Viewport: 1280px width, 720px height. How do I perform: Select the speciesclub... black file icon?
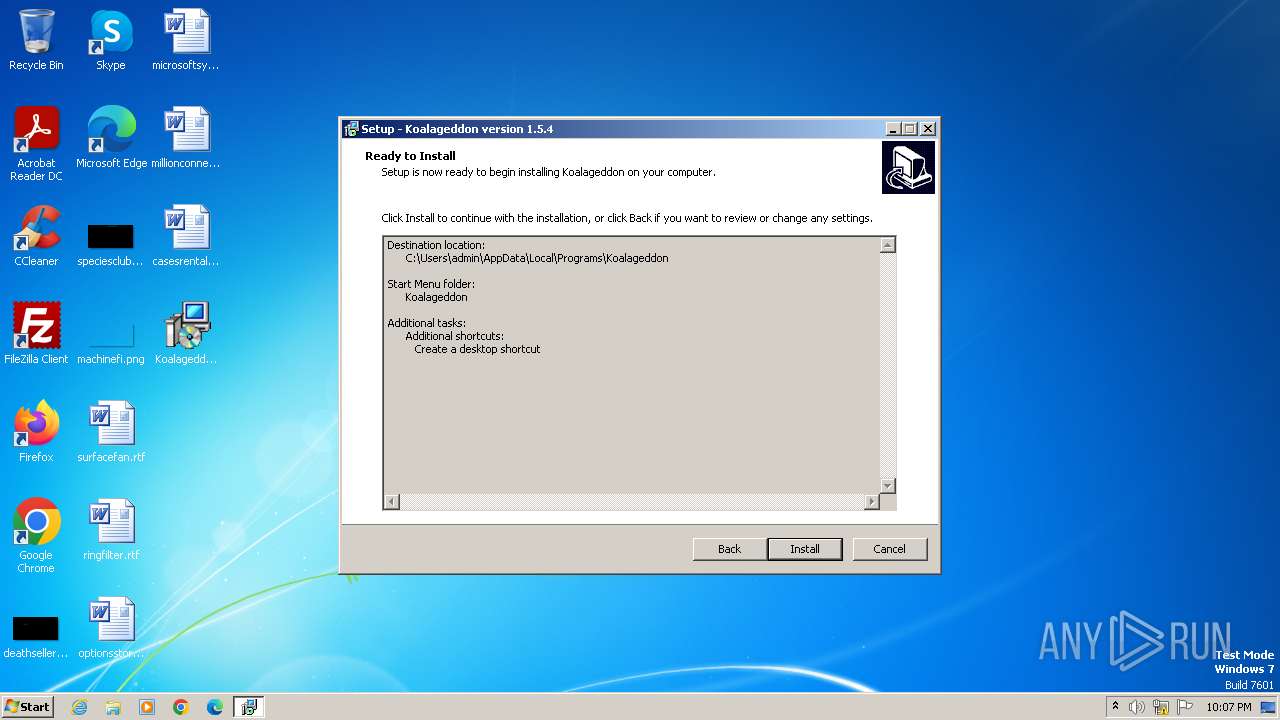click(110, 245)
